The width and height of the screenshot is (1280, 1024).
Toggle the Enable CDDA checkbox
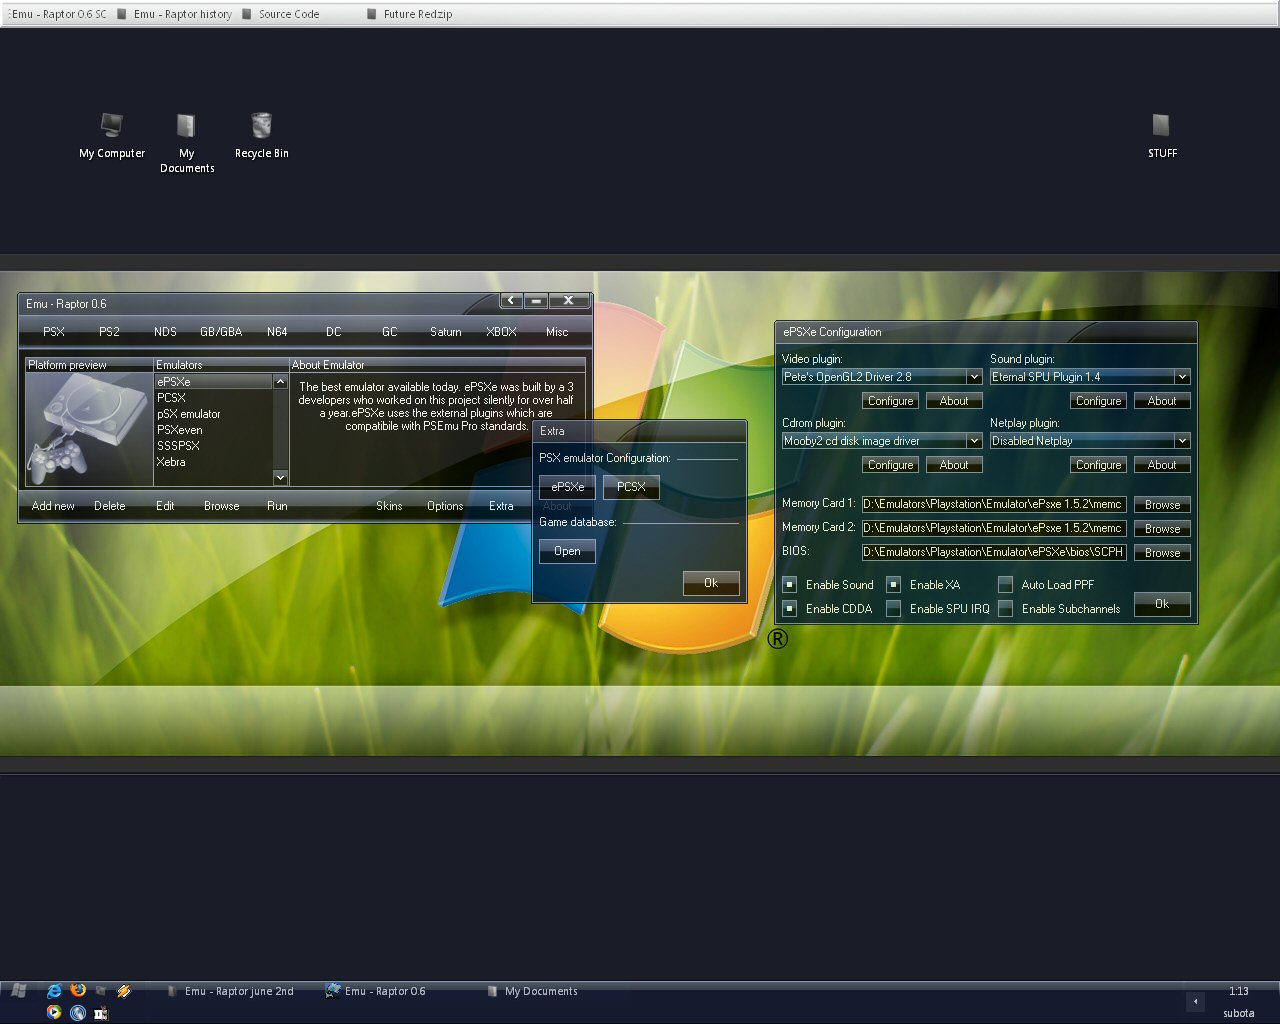tap(790, 608)
